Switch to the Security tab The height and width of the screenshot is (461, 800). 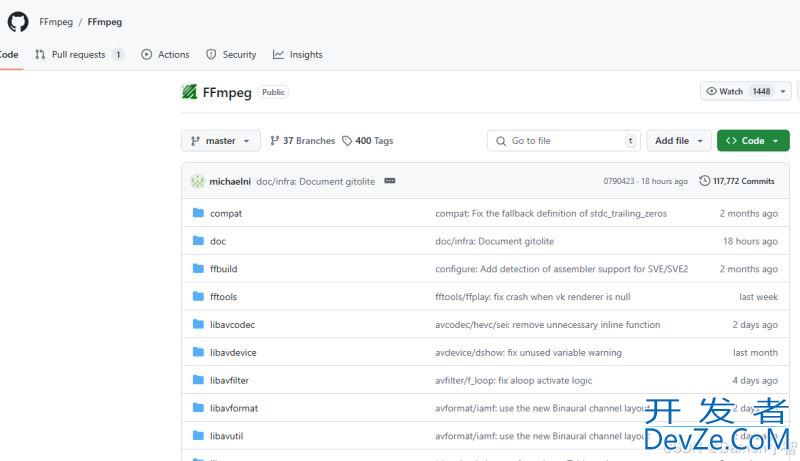[231, 55]
